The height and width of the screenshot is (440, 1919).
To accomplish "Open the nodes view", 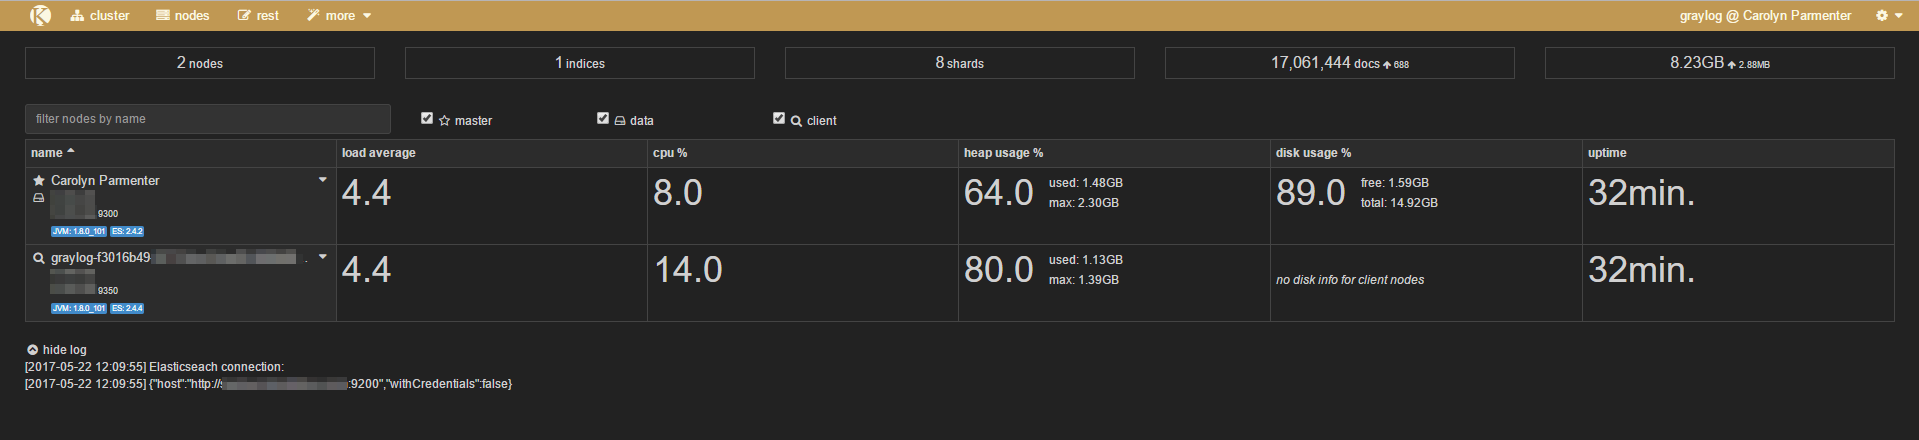I will pyautogui.click(x=183, y=15).
